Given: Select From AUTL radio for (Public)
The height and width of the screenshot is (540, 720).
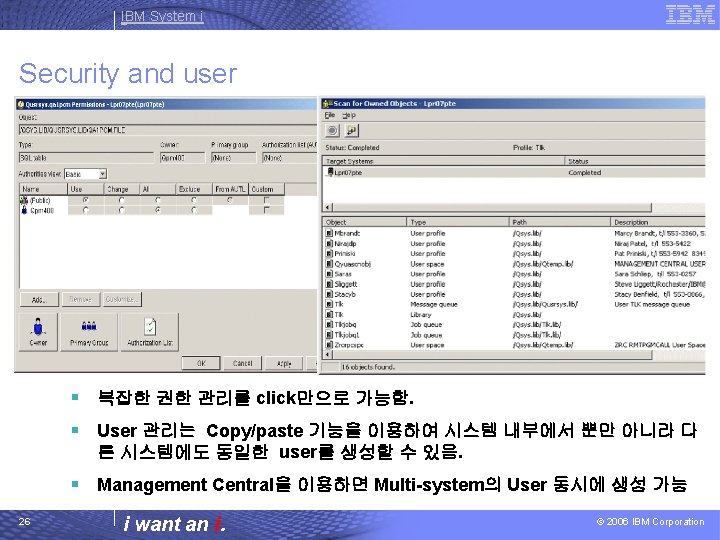Looking at the screenshot, I should pos(230,200).
